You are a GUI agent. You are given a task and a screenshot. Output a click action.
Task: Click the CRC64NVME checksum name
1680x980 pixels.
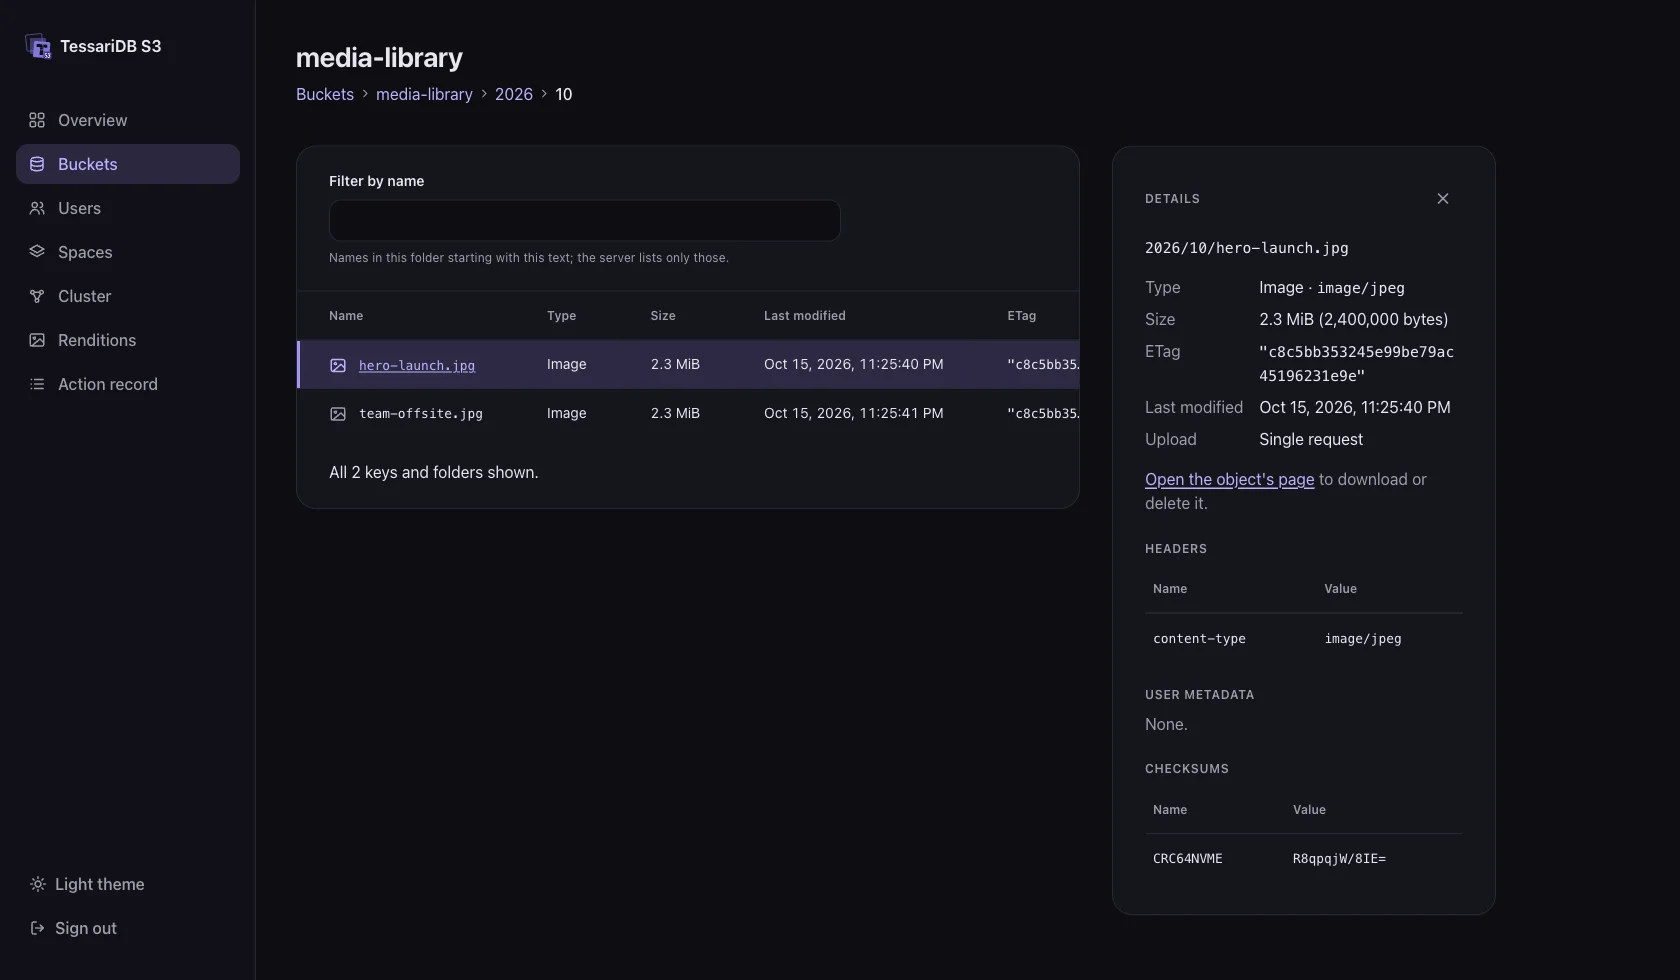point(1188,859)
